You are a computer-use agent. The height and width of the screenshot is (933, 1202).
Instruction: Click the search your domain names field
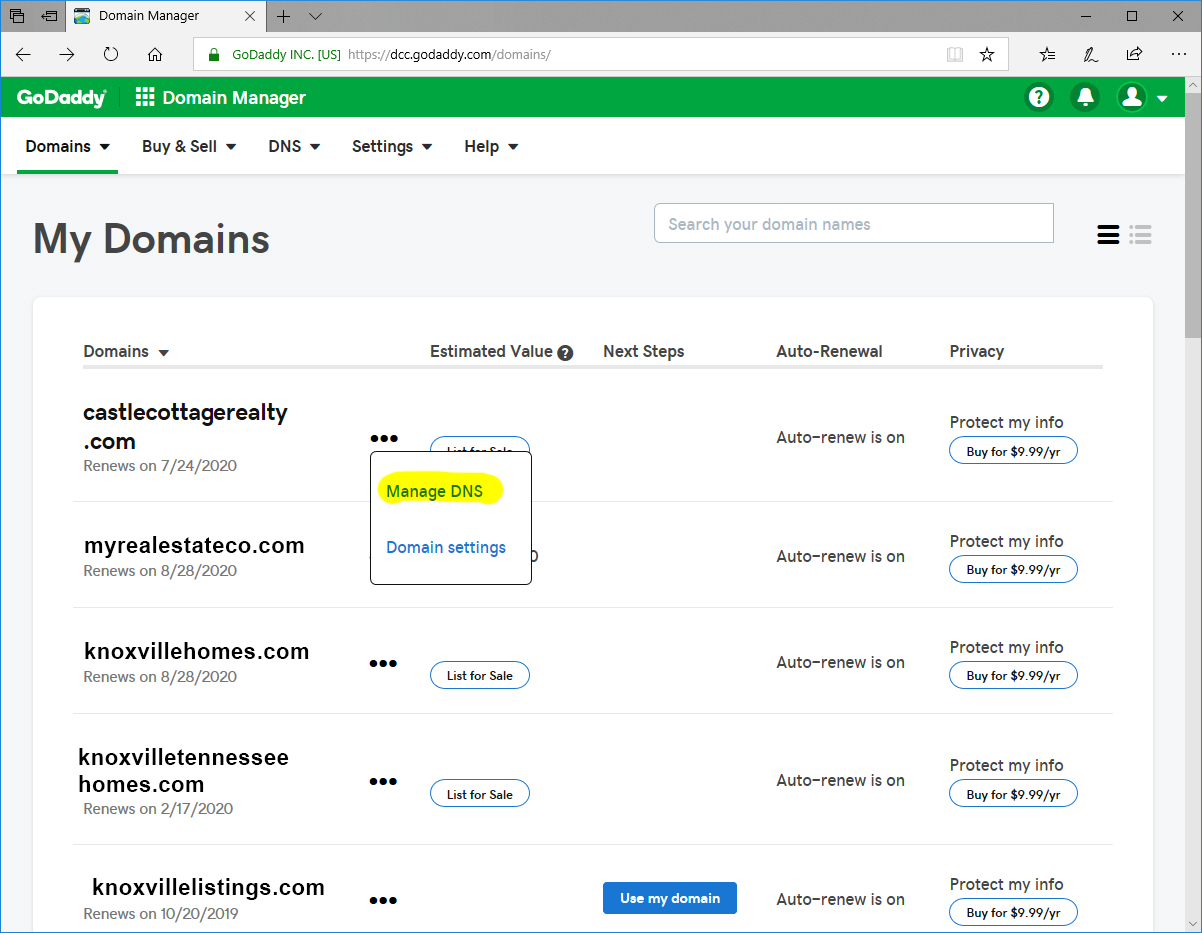(854, 223)
